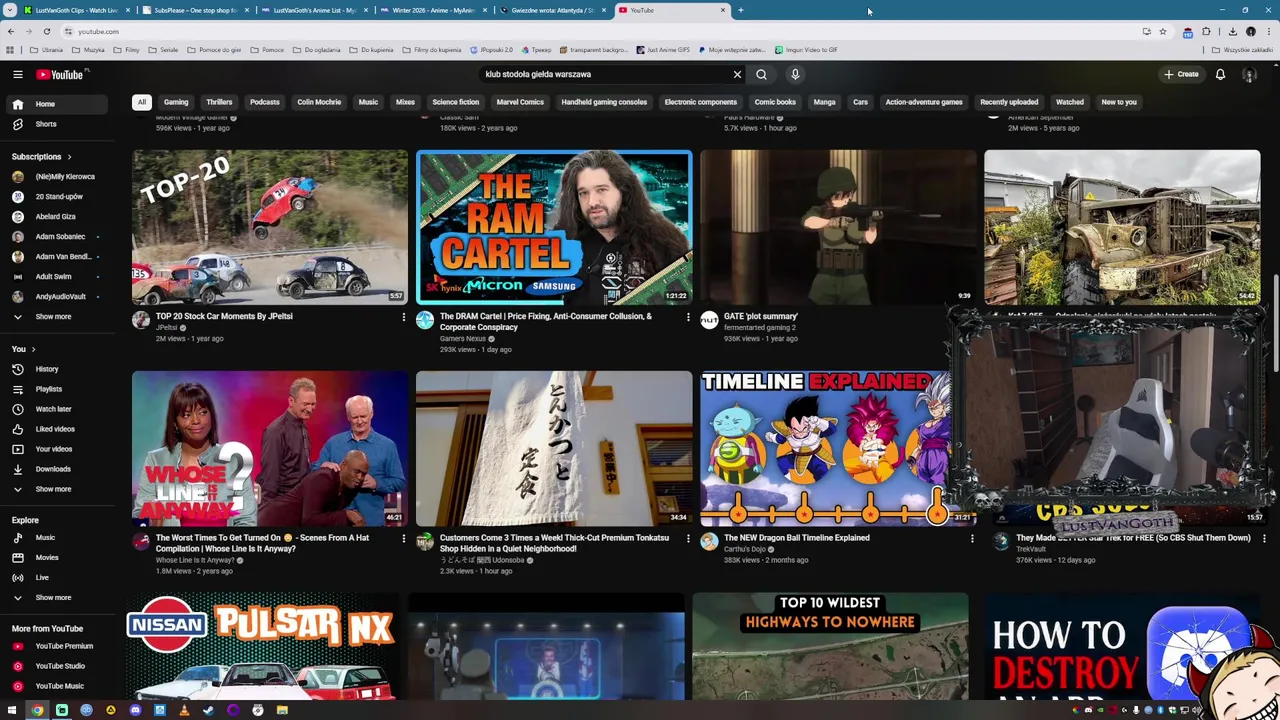This screenshot has width=1280, height=720.
Task: Click the YouTube logo
Action: (62, 74)
